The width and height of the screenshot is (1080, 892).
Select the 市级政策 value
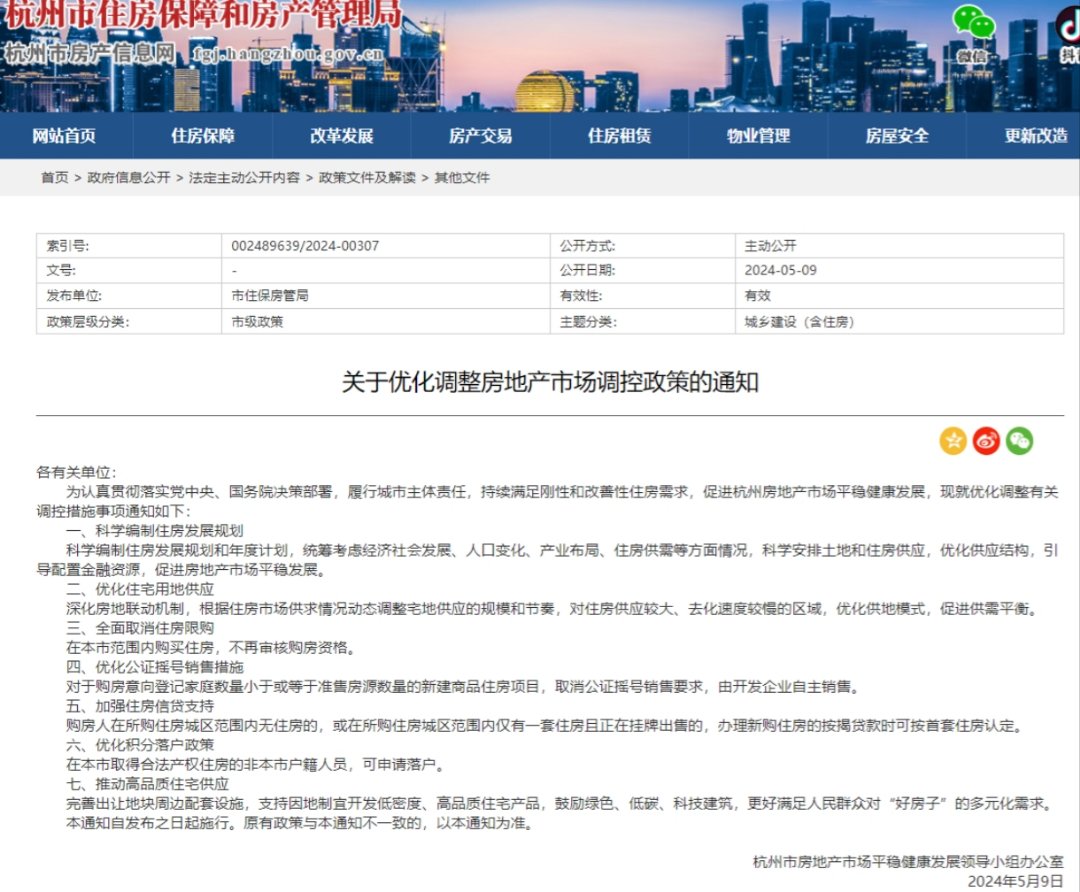(257, 322)
